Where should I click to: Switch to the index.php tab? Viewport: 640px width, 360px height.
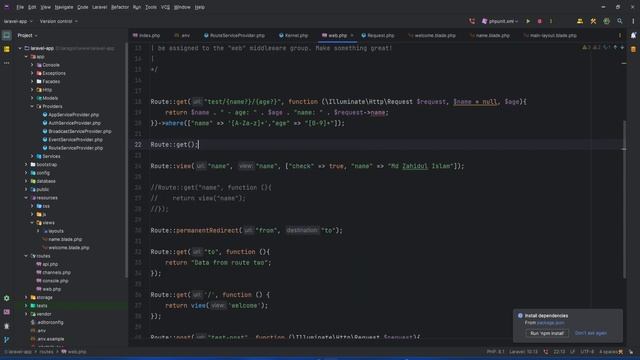[146, 36]
